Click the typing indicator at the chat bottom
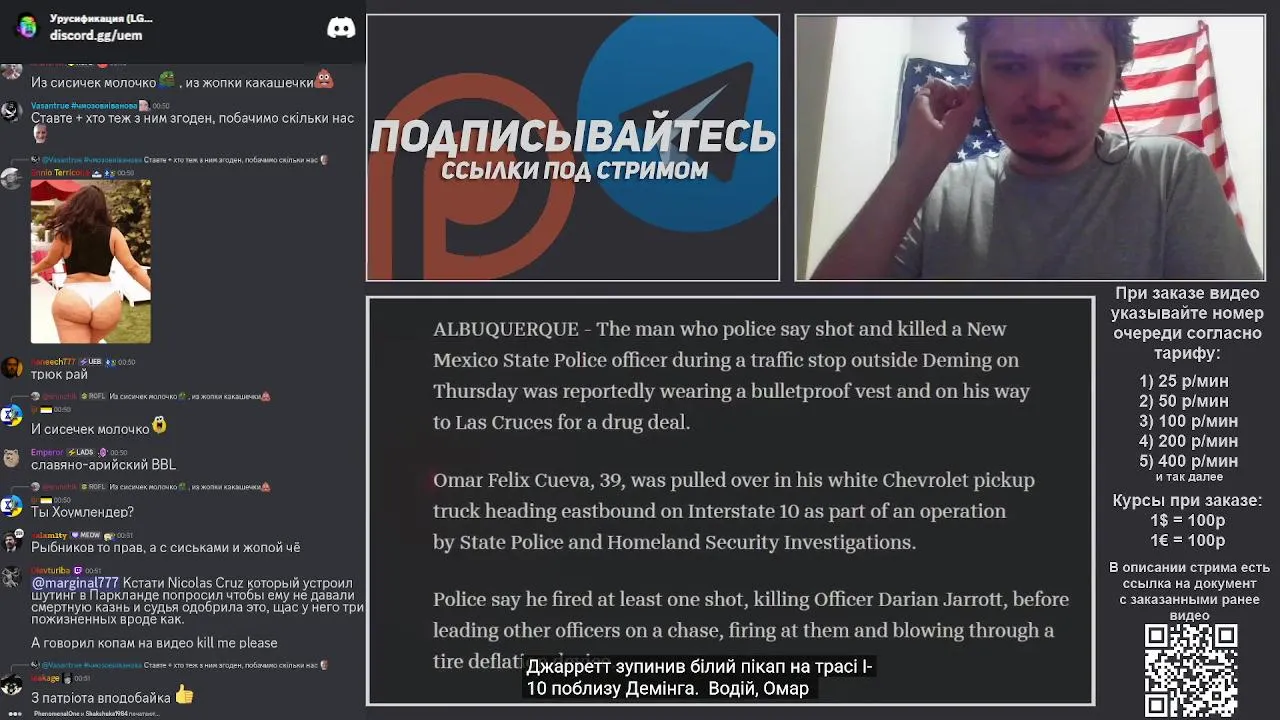 click(95, 714)
